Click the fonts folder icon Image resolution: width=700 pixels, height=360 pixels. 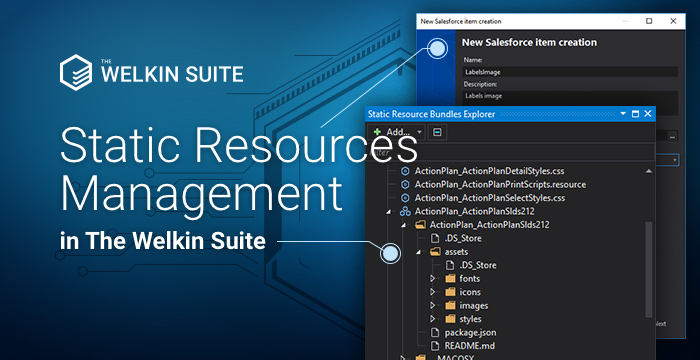point(450,279)
